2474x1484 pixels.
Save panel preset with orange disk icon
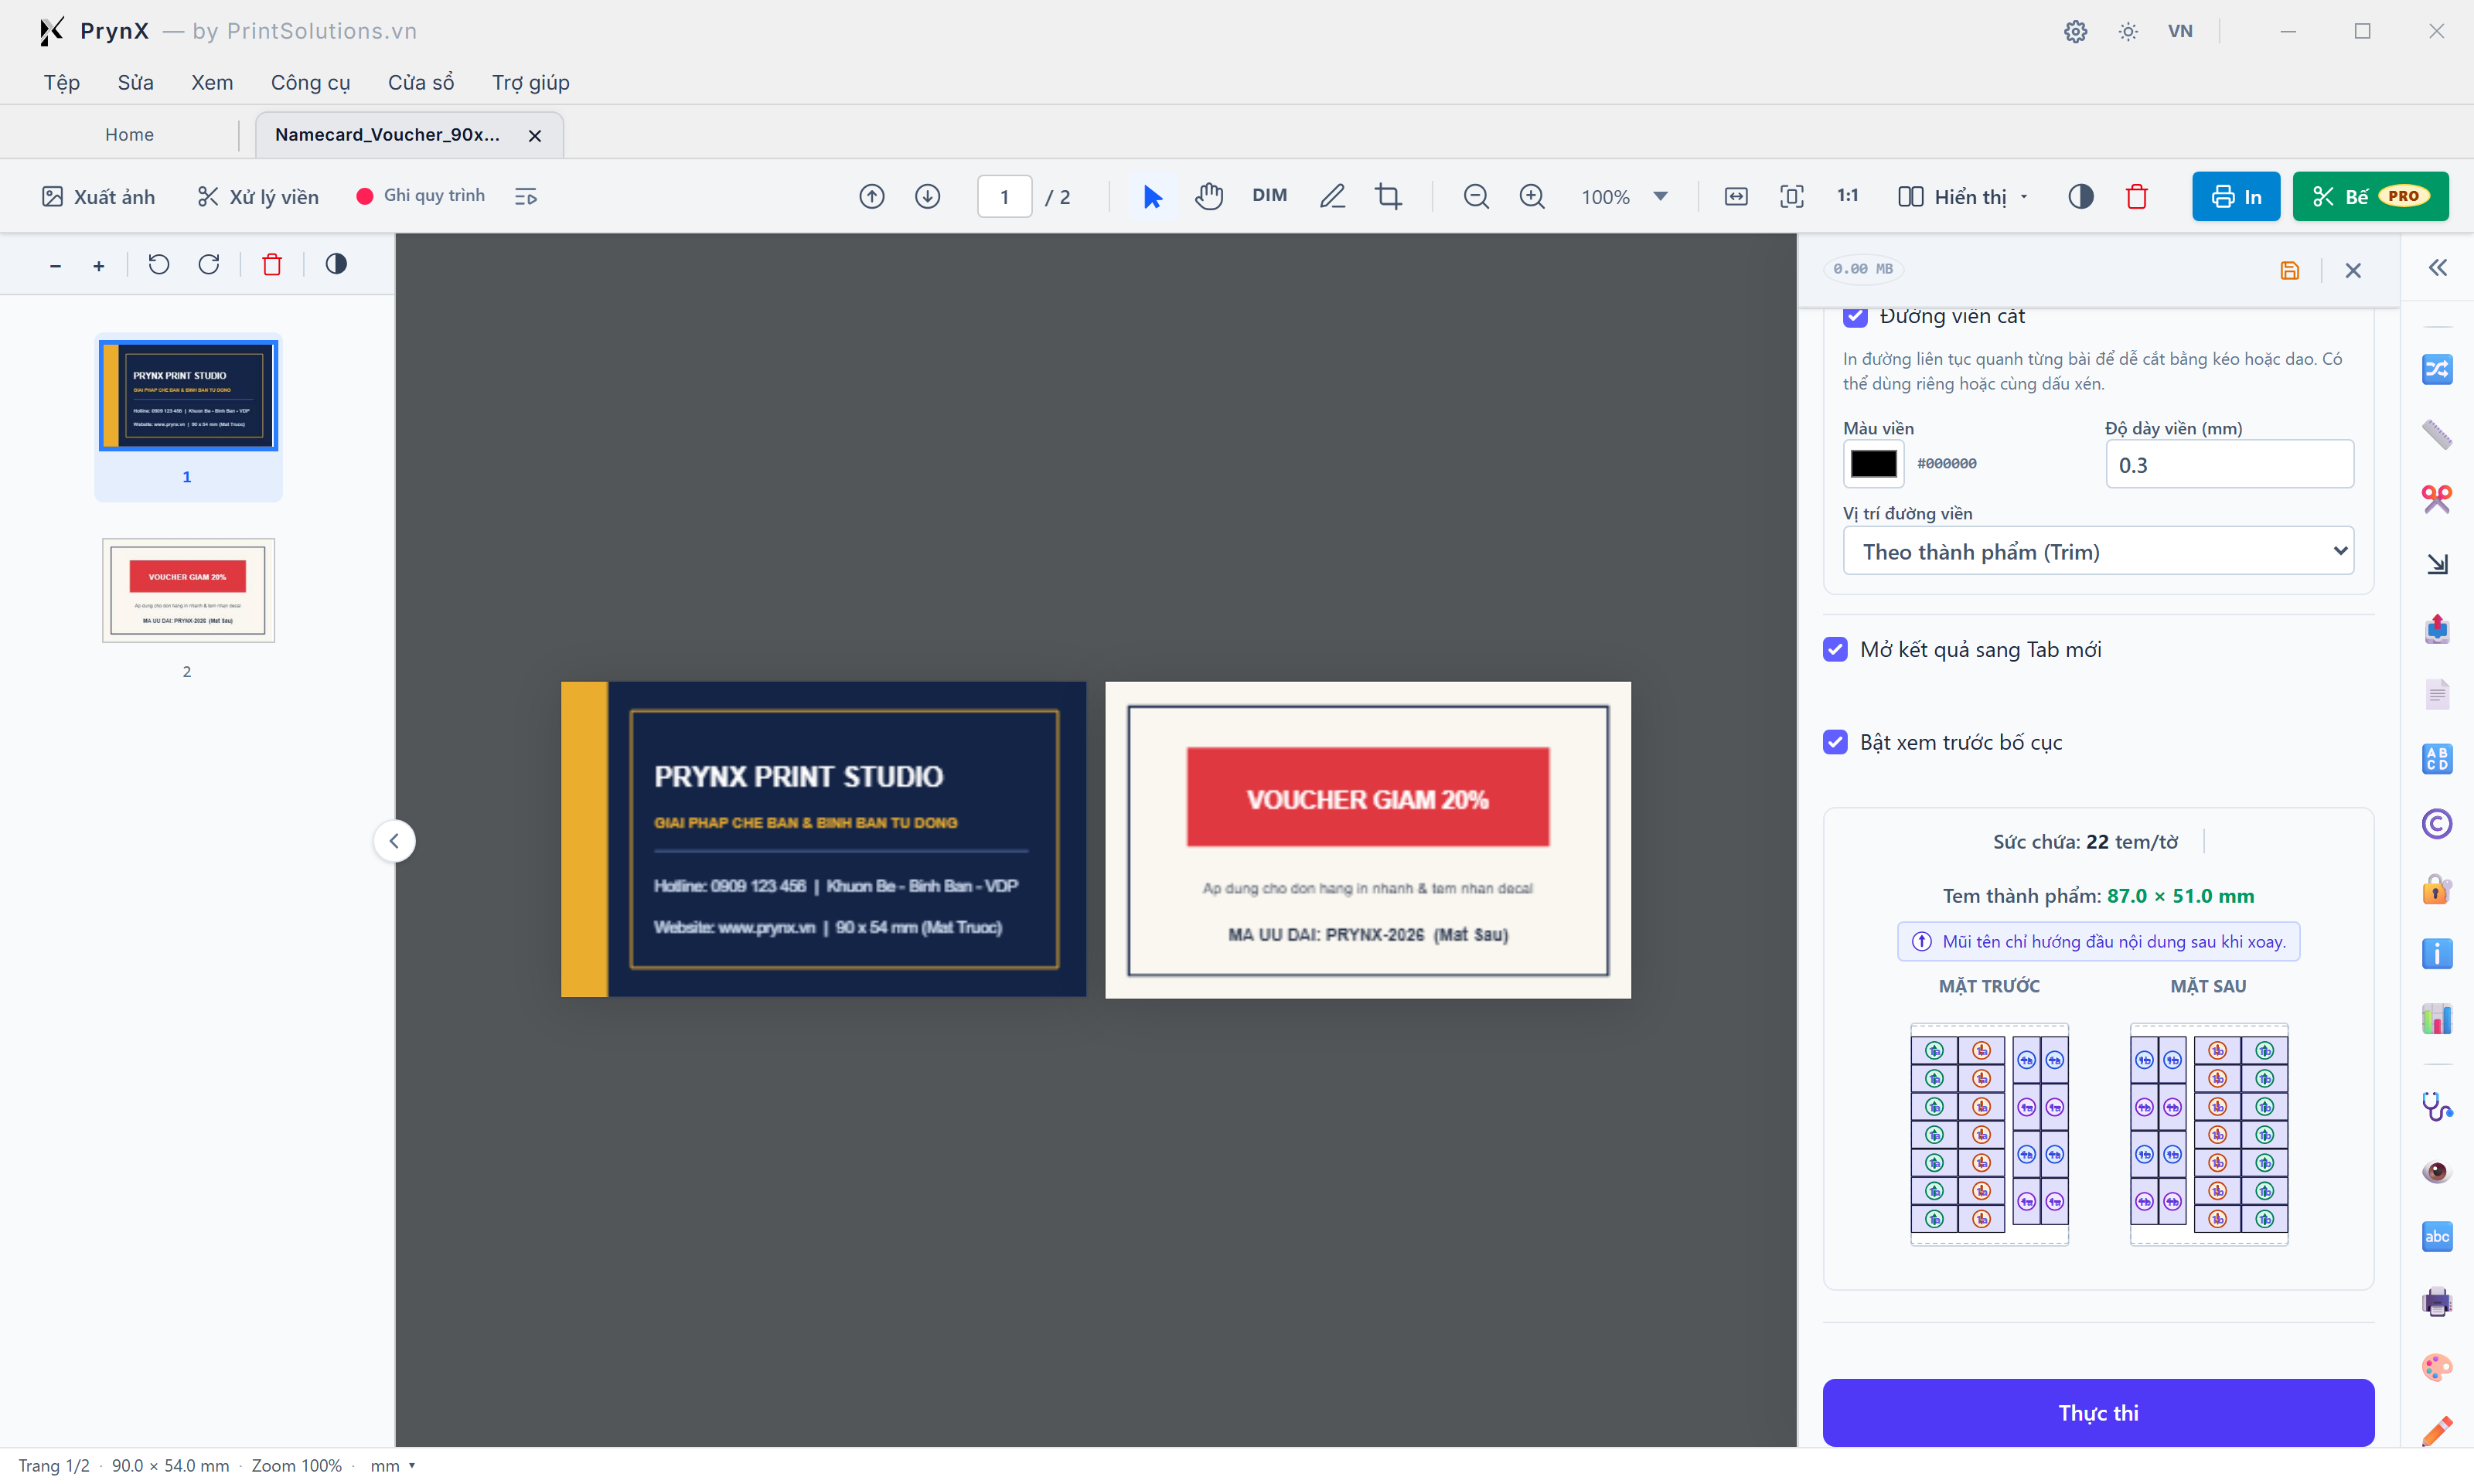coord(2290,270)
